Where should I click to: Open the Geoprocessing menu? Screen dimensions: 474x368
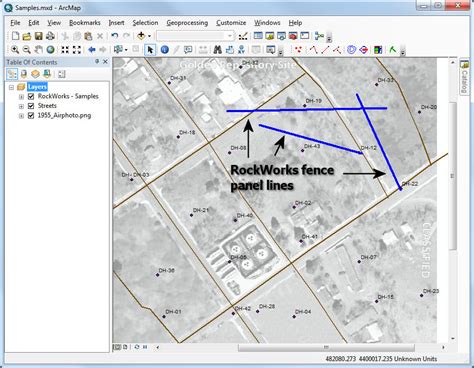(187, 23)
